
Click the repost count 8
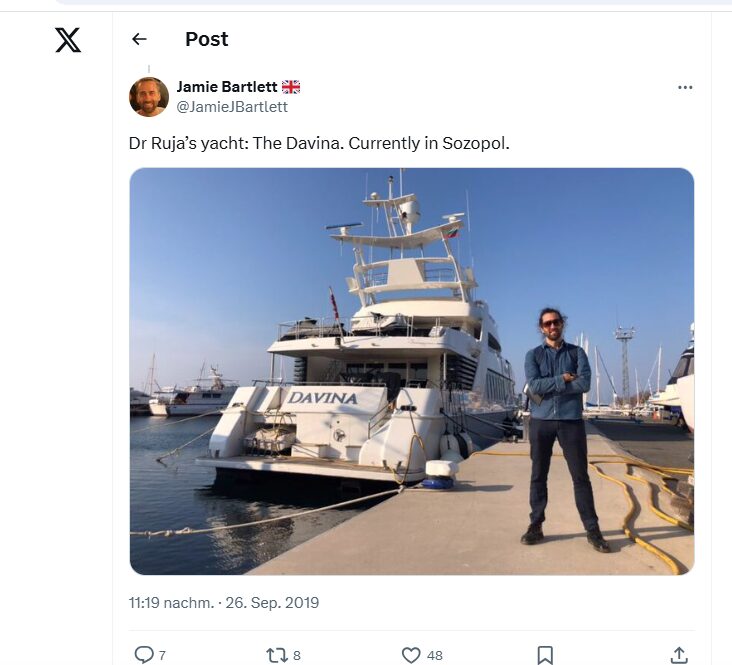(x=297, y=656)
